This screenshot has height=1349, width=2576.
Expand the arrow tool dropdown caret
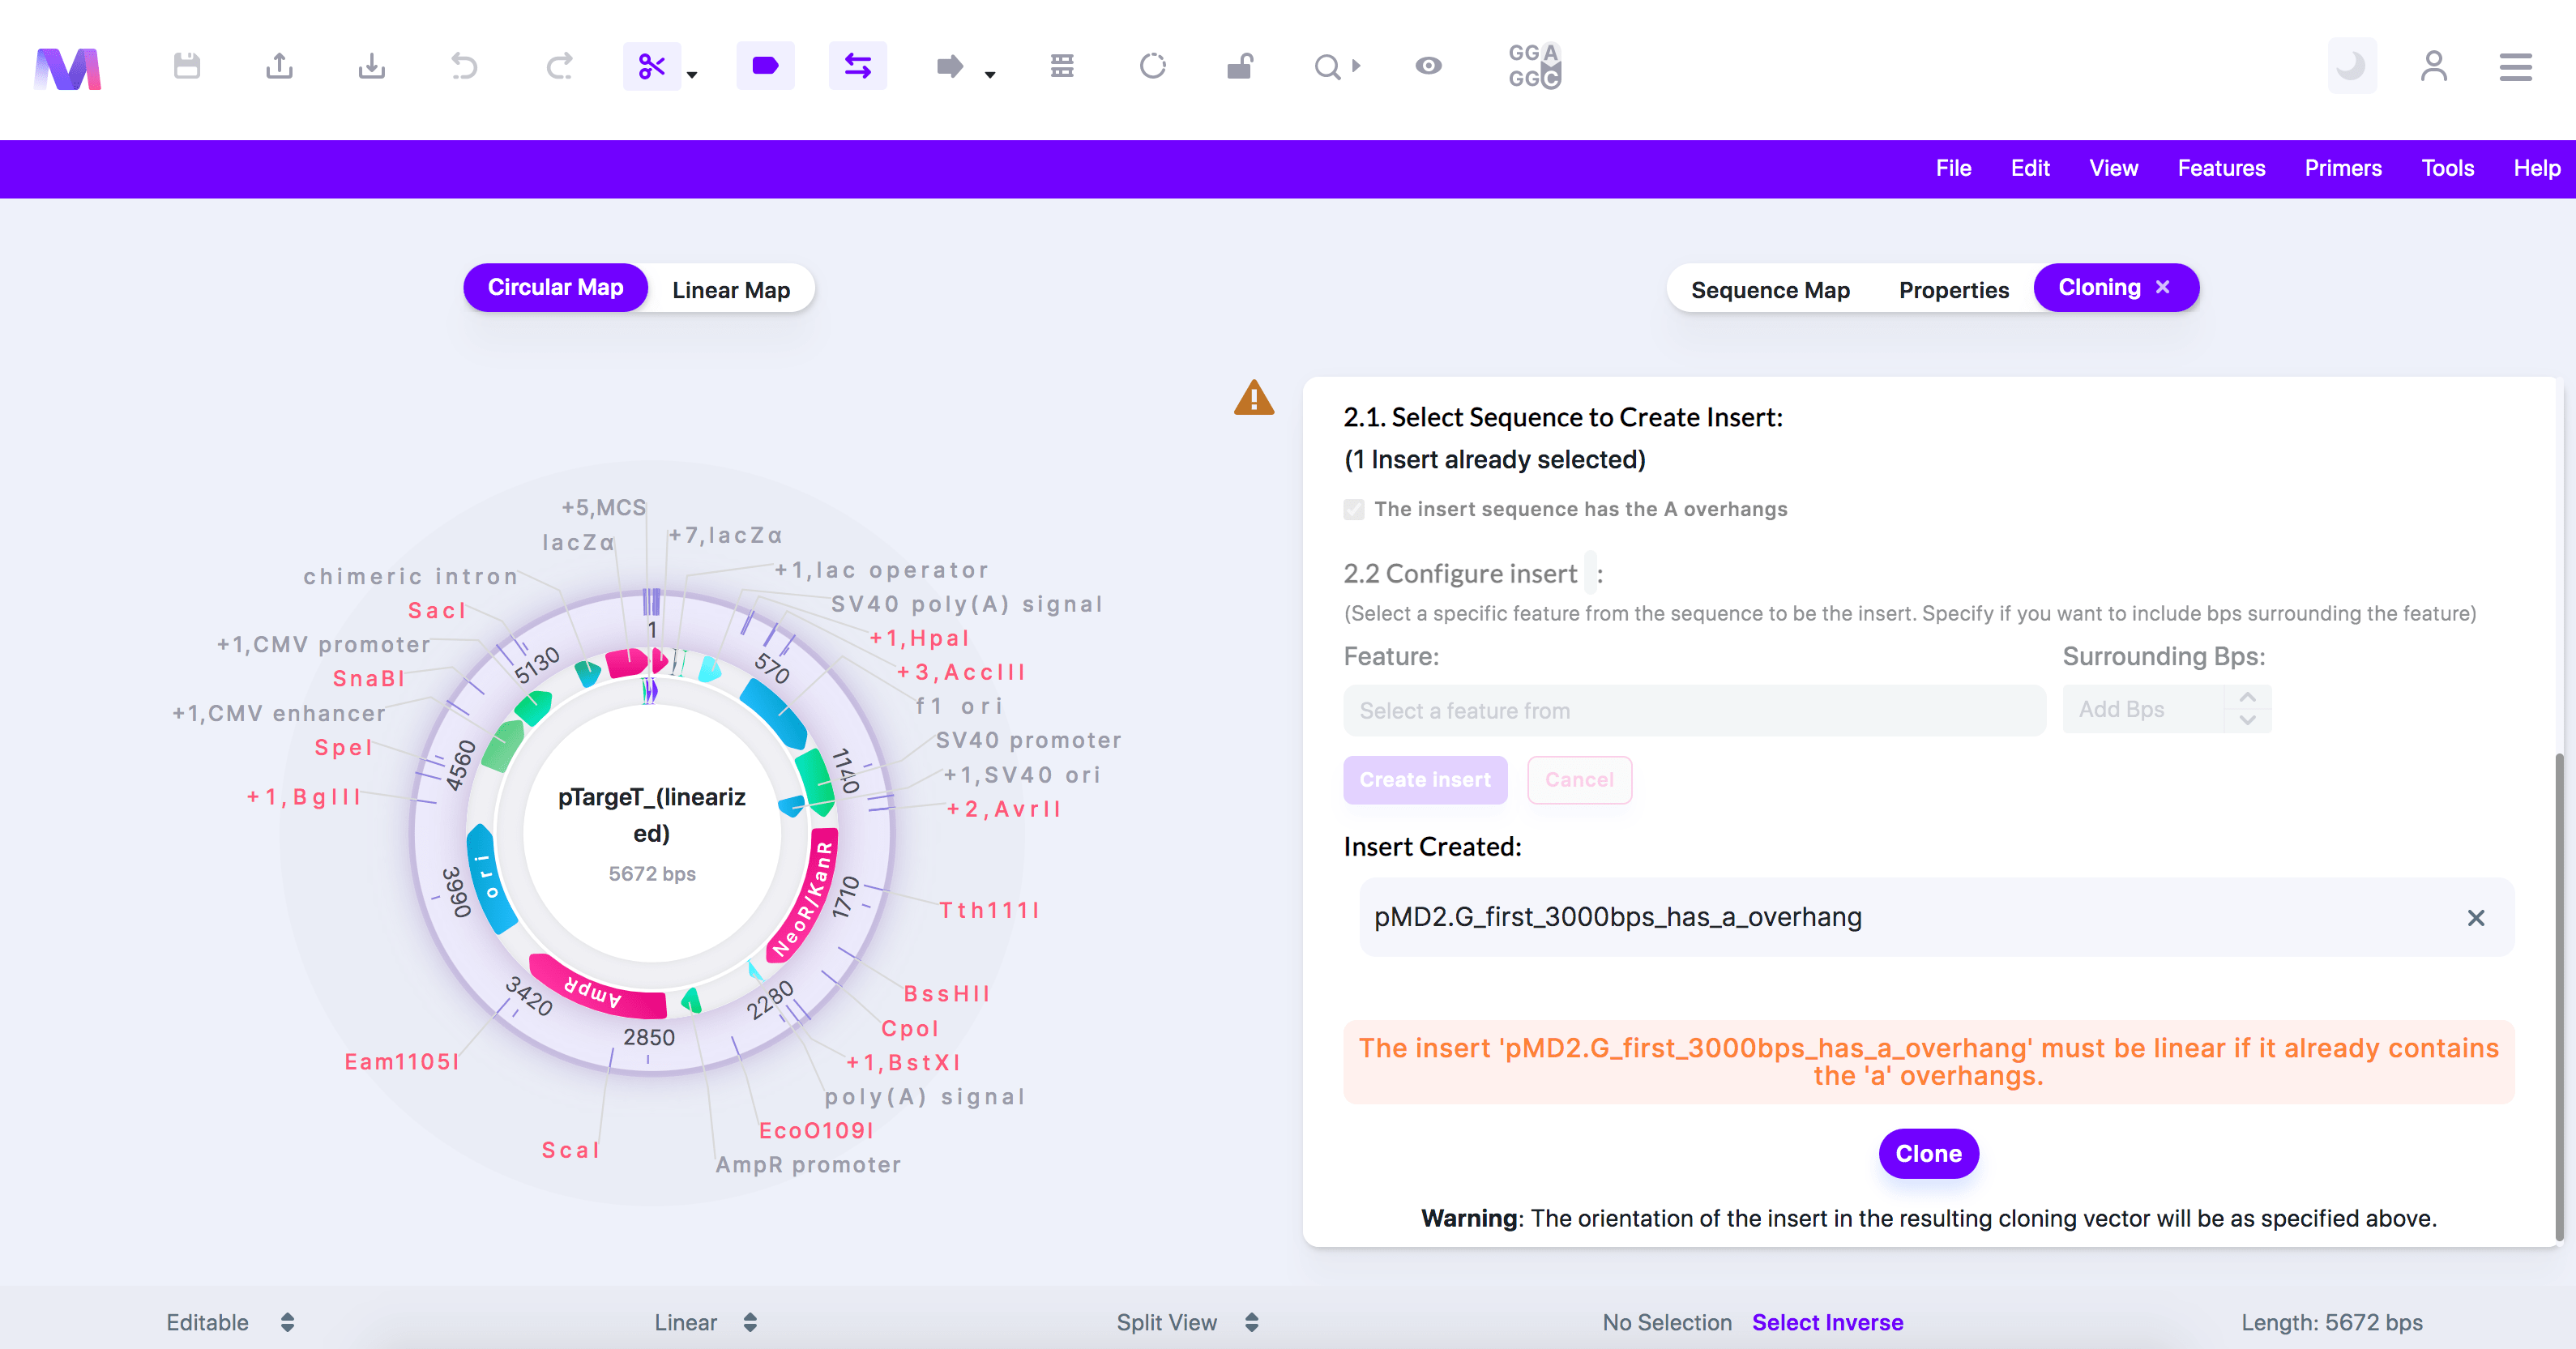(x=990, y=74)
